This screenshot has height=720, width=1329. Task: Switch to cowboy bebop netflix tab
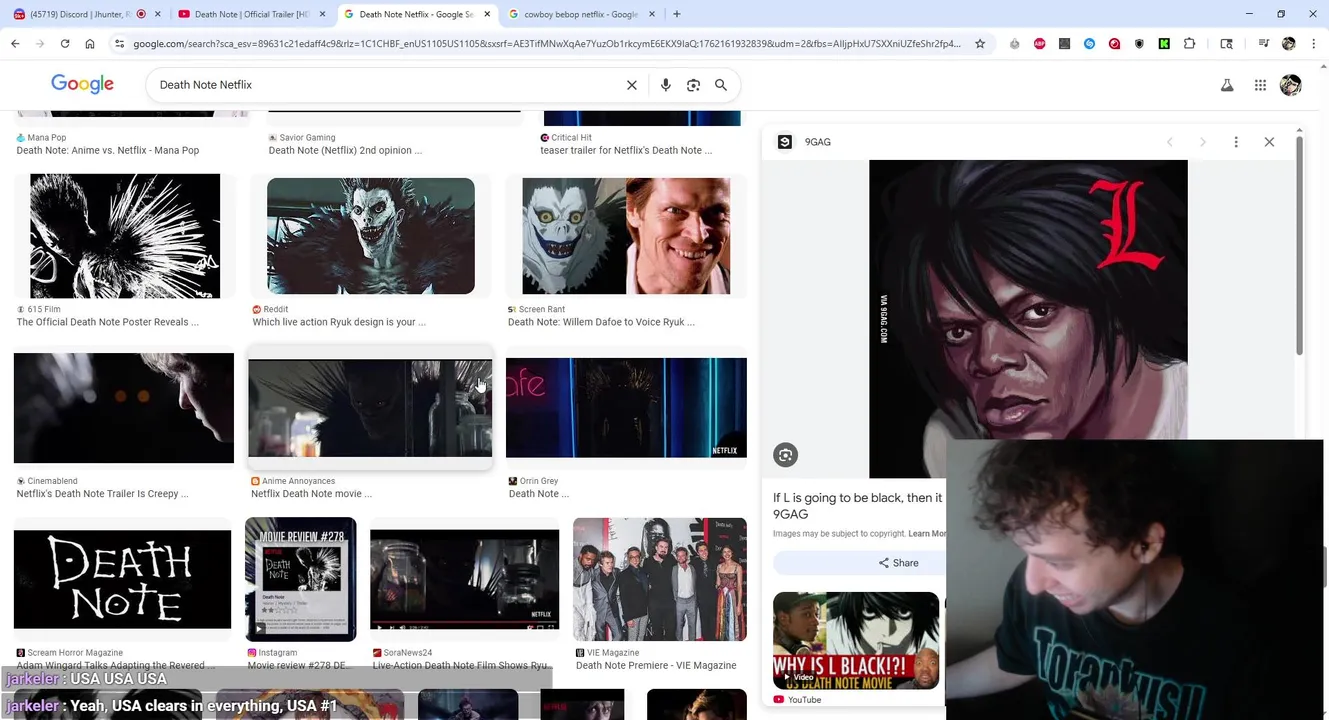[580, 14]
